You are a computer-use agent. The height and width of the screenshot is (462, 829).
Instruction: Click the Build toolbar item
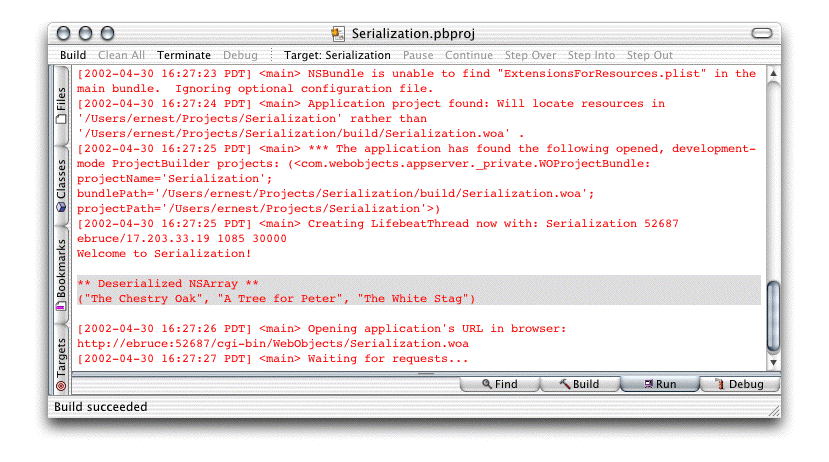[x=73, y=55]
